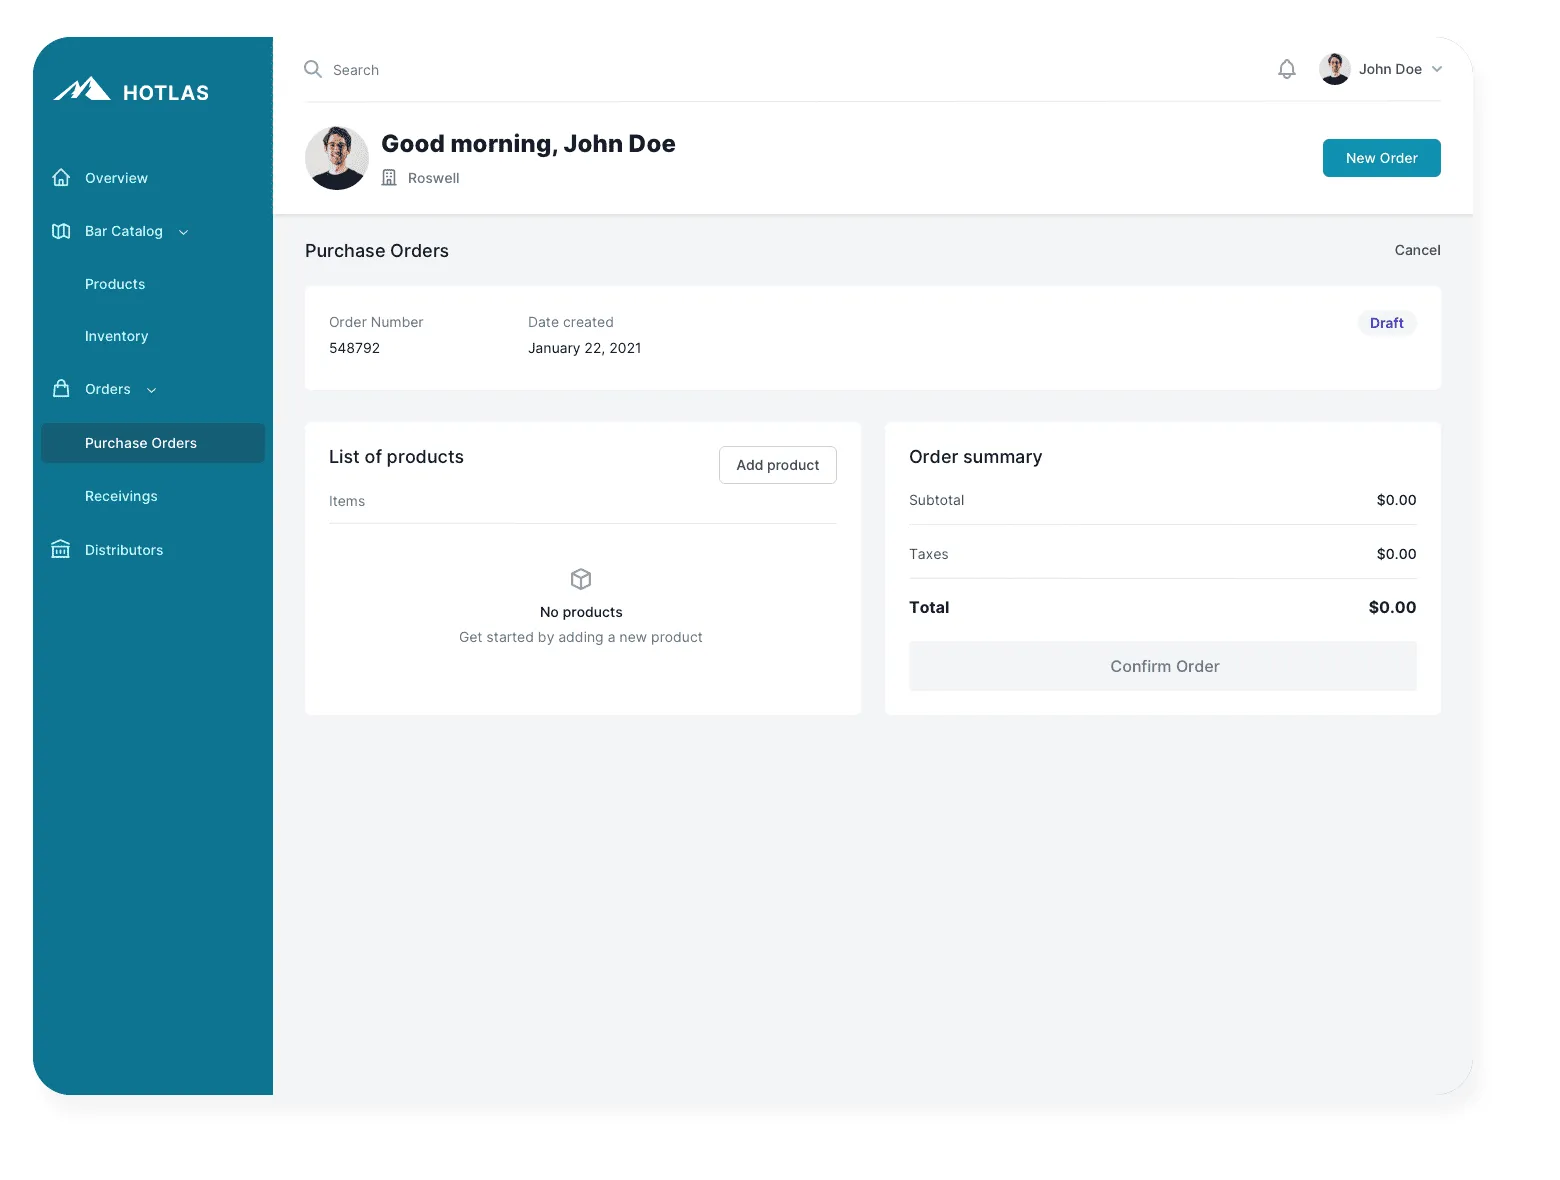Collapse the Bar Catalog chevron
Image resolution: width=1560 pixels, height=1180 pixels.
184,232
